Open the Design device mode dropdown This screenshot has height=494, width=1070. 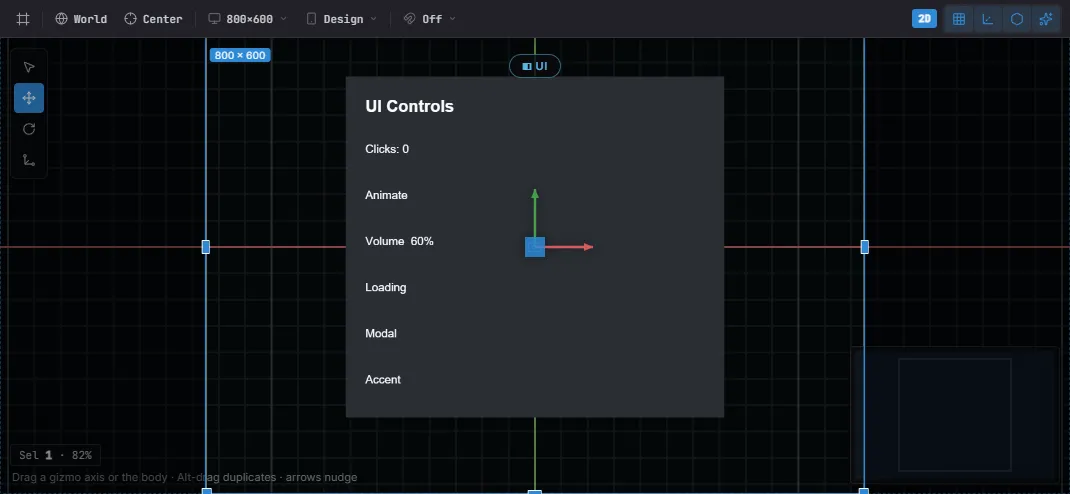pos(341,19)
